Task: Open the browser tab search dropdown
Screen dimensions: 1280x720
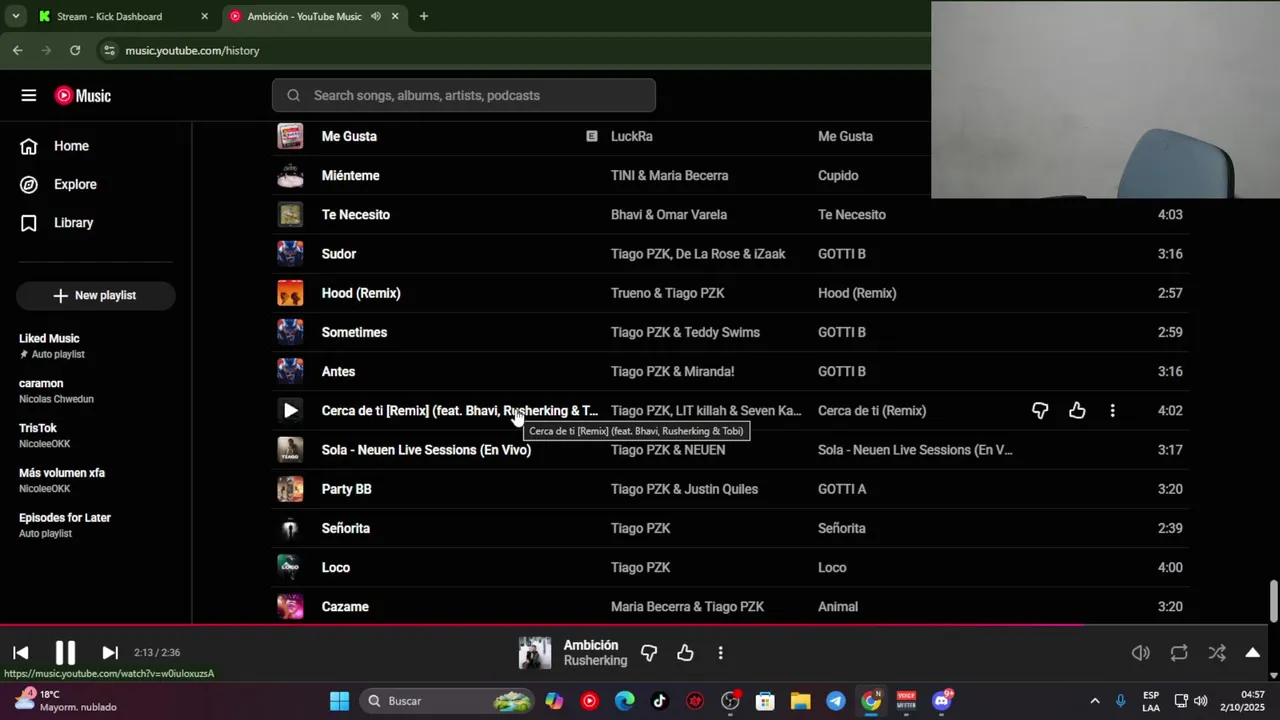Action: (x=15, y=16)
